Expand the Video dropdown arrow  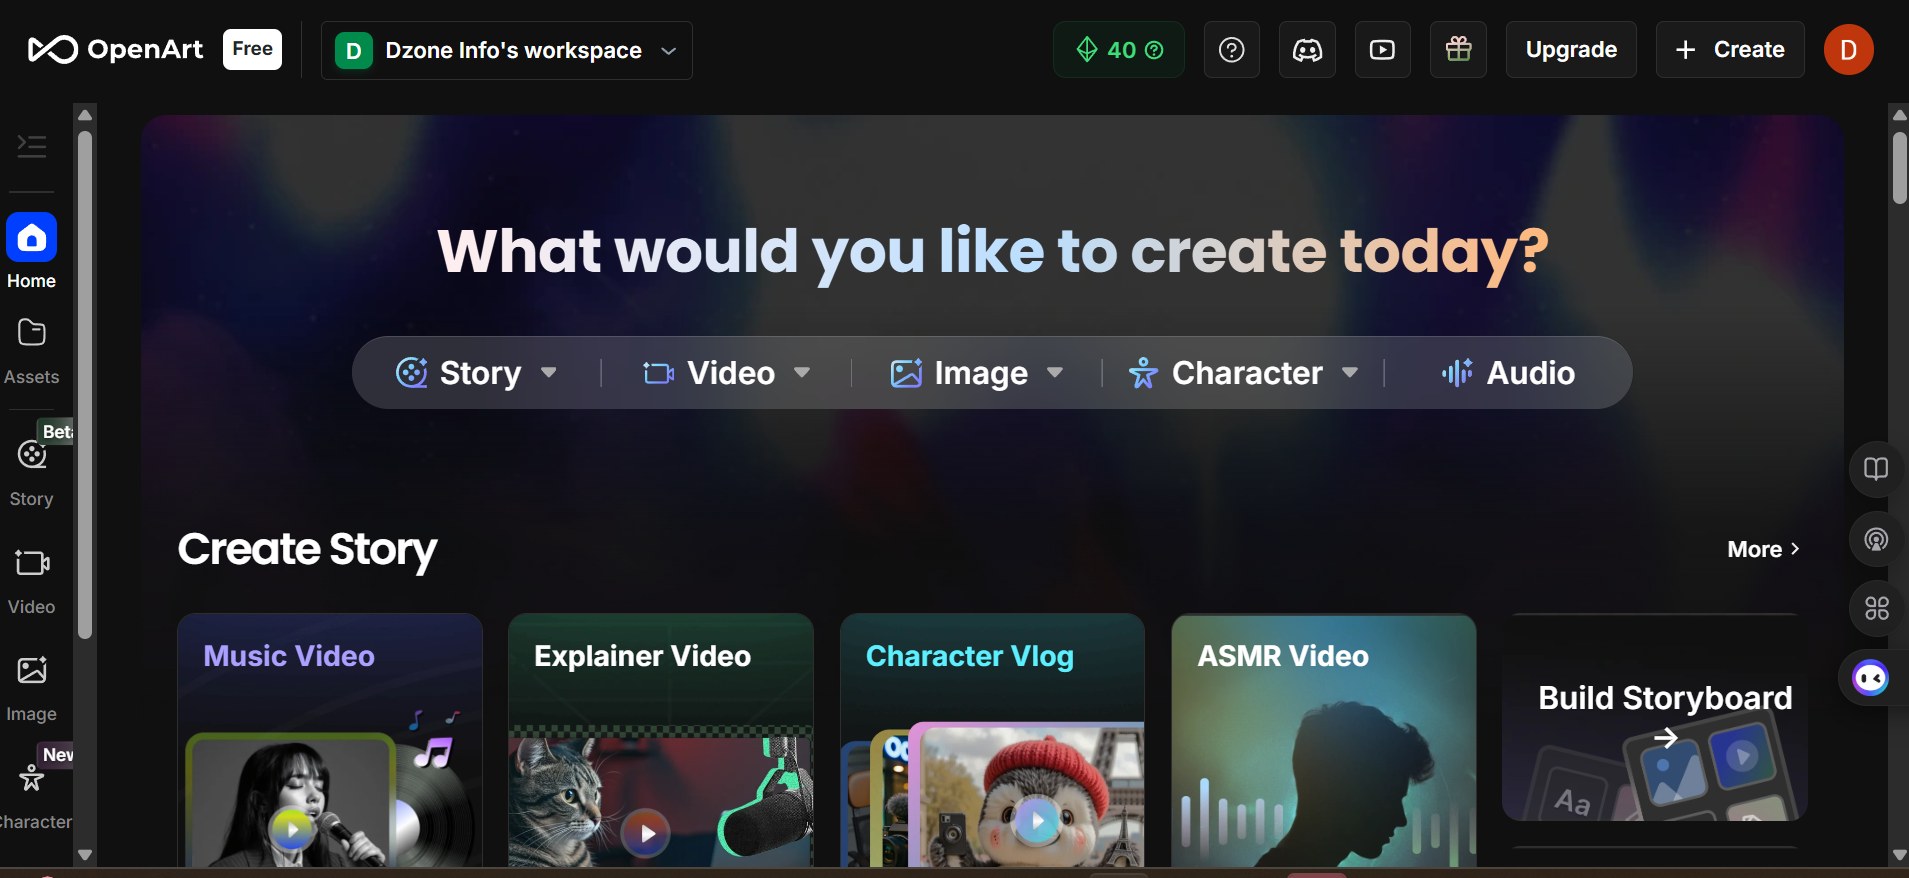[801, 373]
